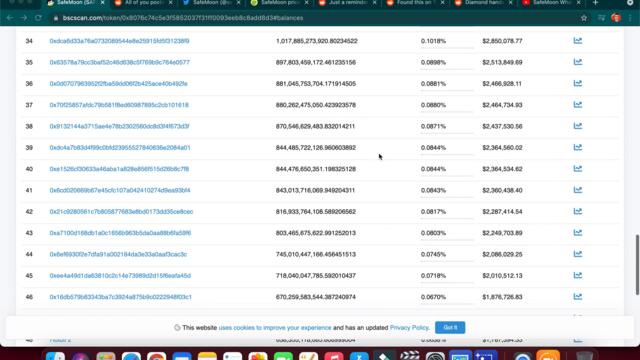
Task: Go forward in browser history
Action: coord(24,18)
